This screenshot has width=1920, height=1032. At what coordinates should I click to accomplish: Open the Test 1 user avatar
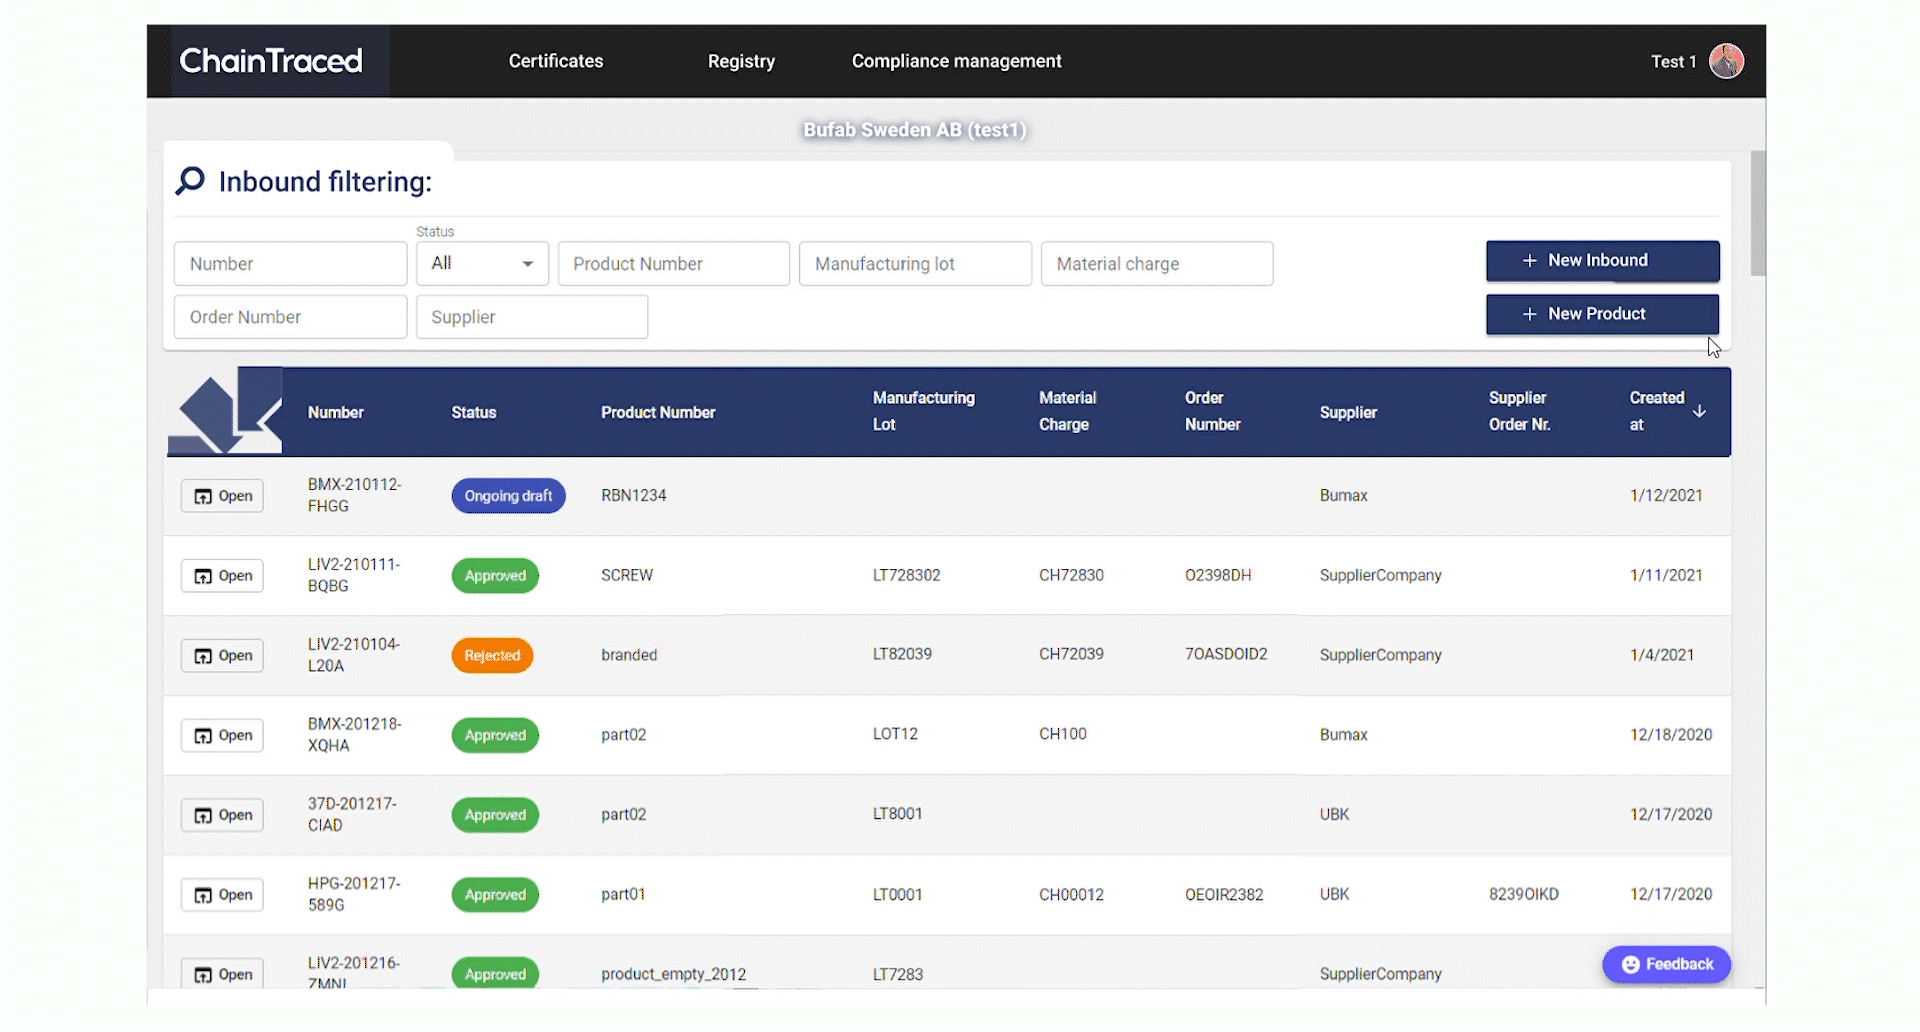click(1726, 61)
